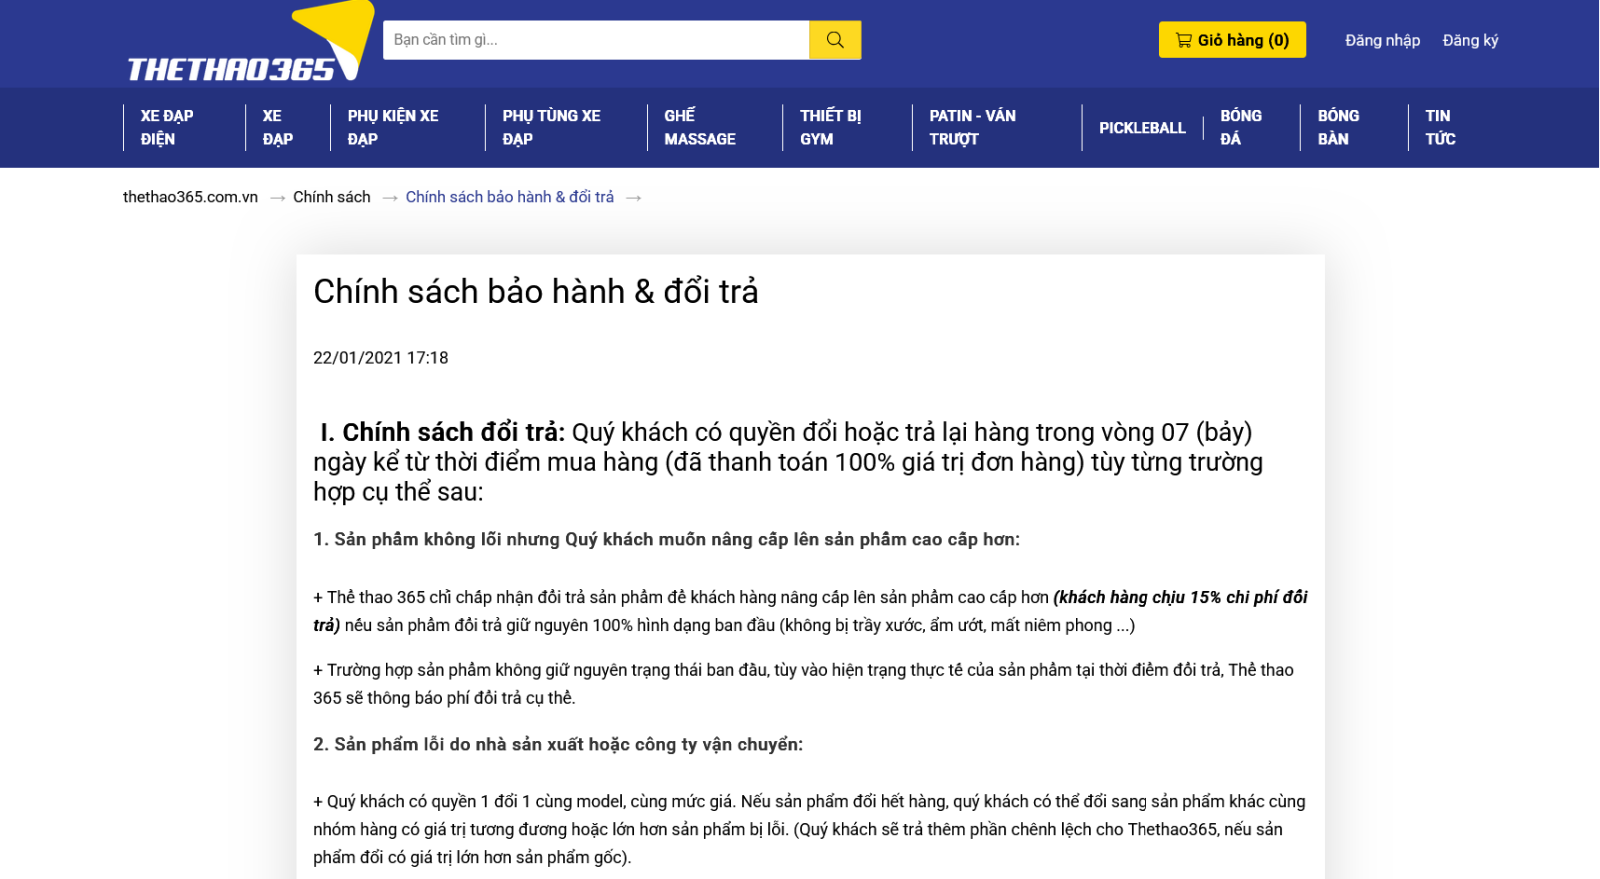Image resolution: width=1600 pixels, height=879 pixels.
Task: Select the Pickleball menu item
Action: click(x=1142, y=128)
